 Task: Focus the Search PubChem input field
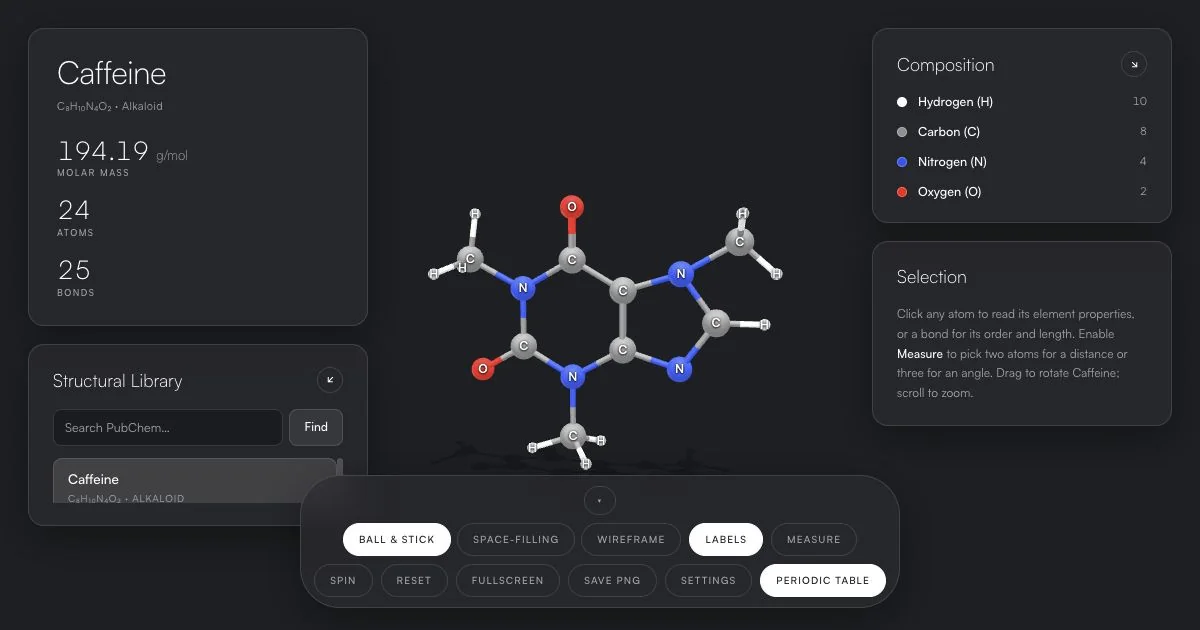(168, 427)
